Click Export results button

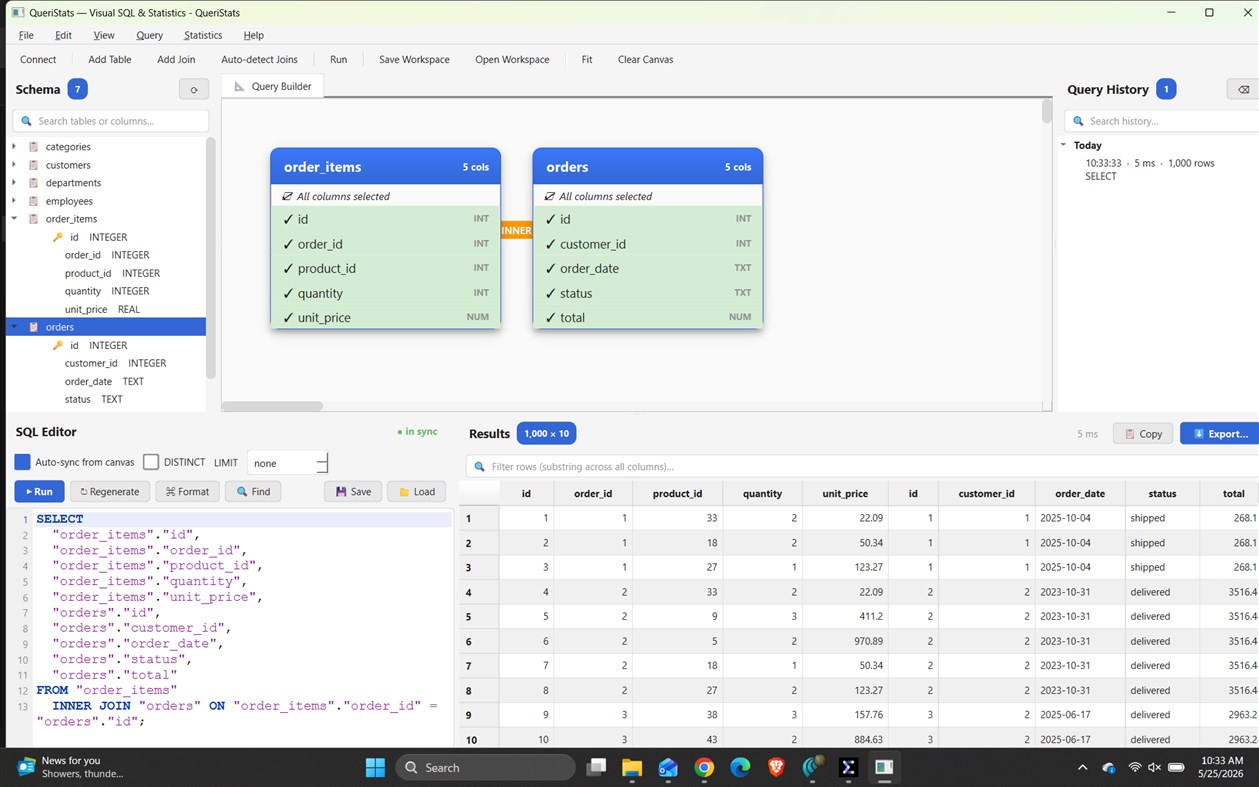coord(1220,434)
